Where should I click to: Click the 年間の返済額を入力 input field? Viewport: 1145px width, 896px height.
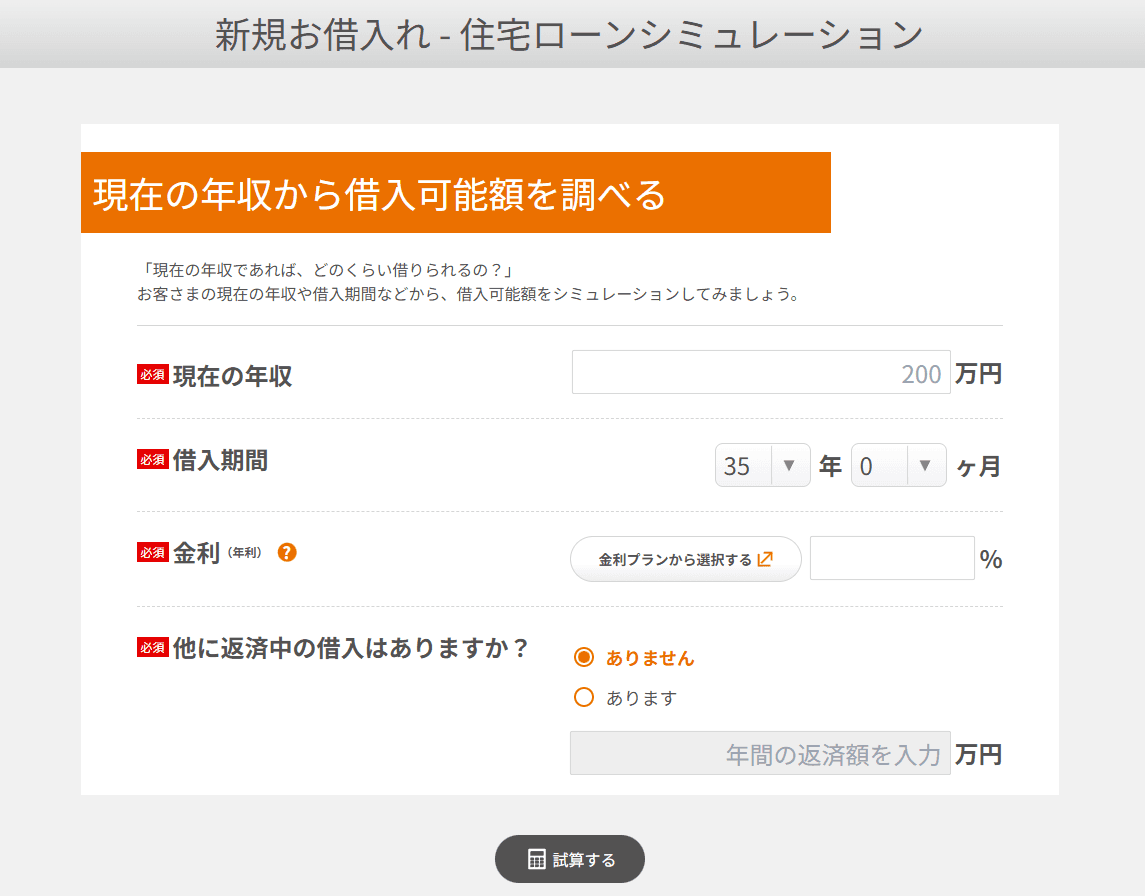(x=760, y=753)
